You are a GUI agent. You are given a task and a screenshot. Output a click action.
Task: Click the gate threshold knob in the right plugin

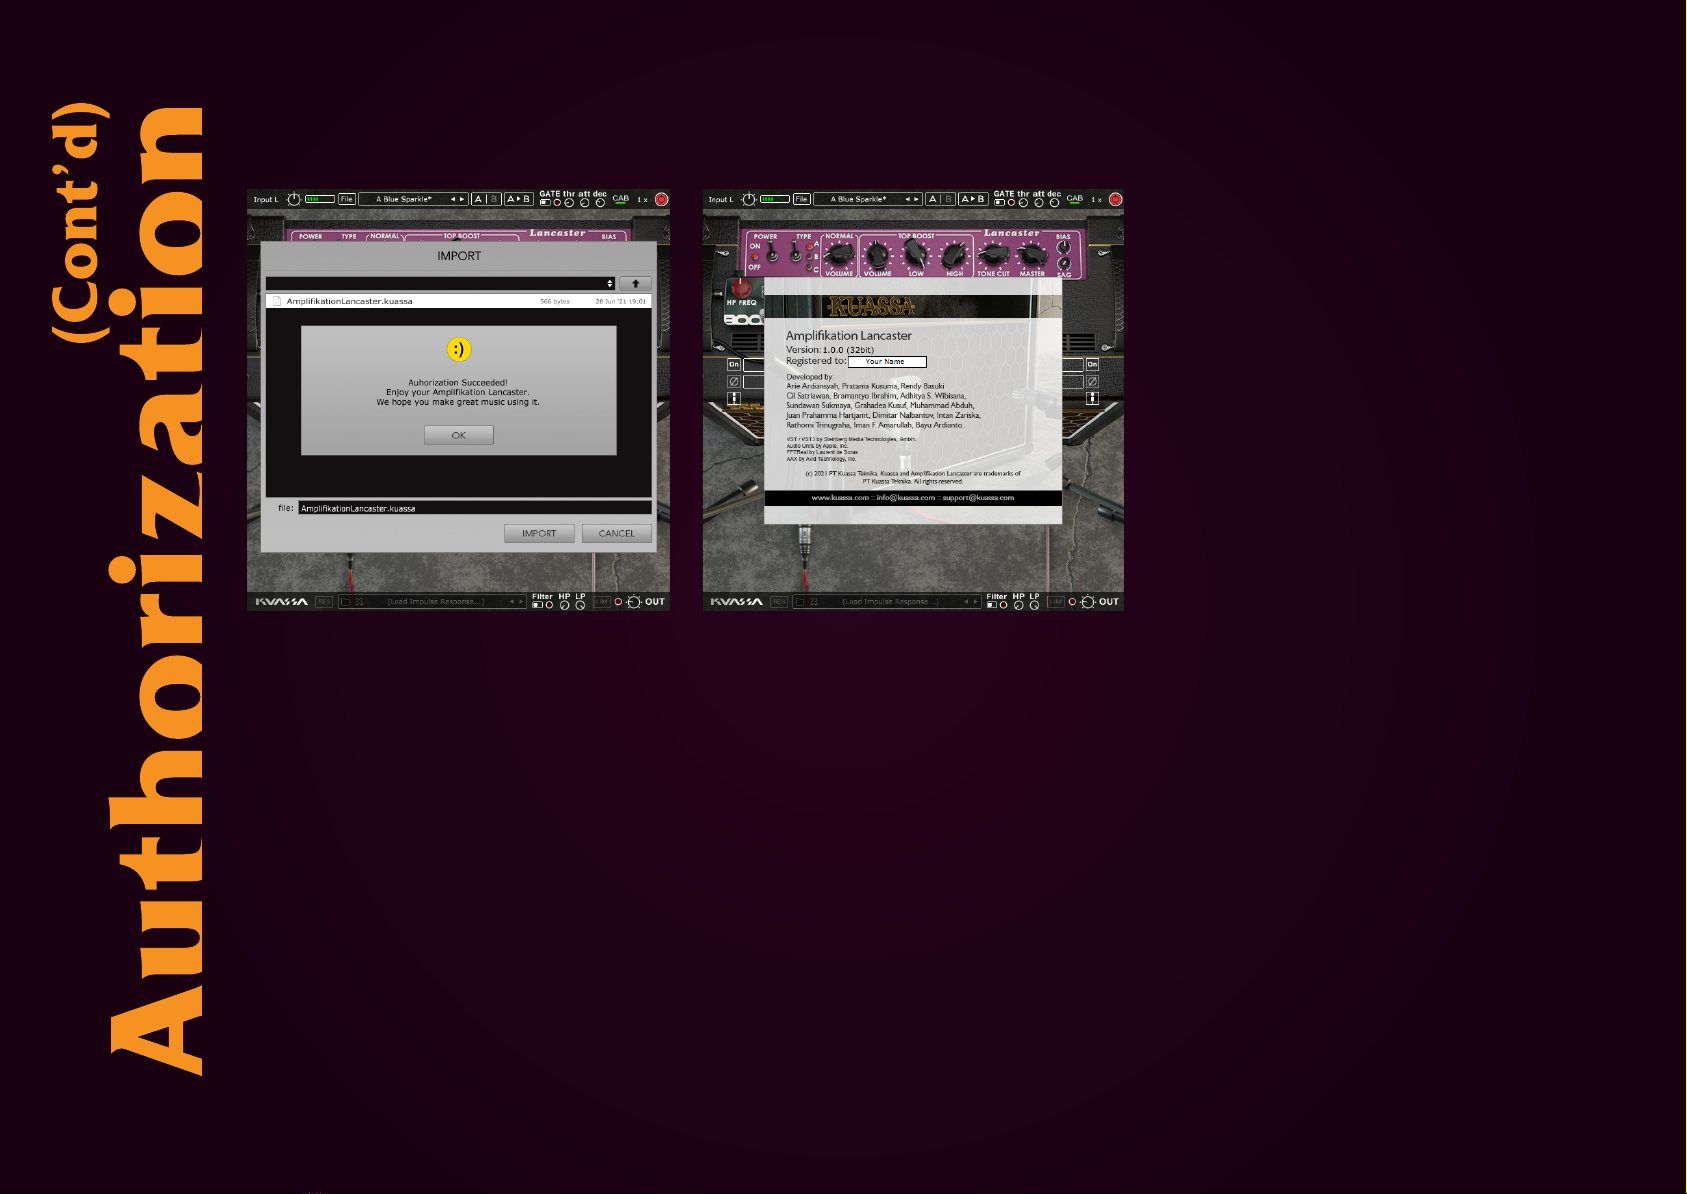point(1023,203)
